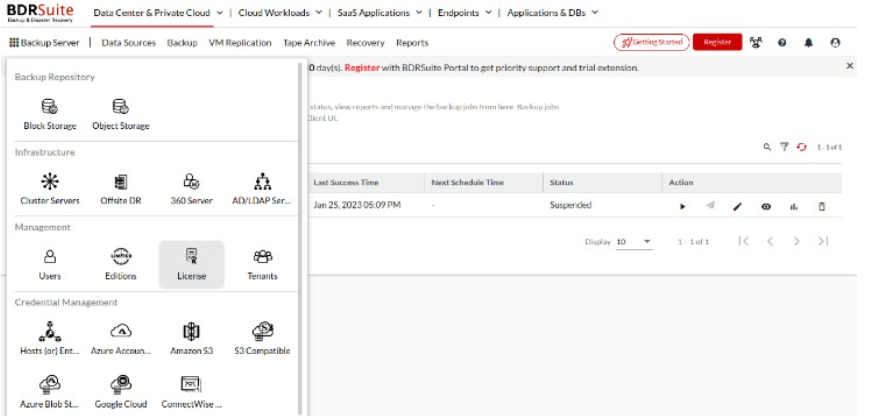Click the Suspended status cell
Viewport: 870px width, 416px height.
(570, 205)
